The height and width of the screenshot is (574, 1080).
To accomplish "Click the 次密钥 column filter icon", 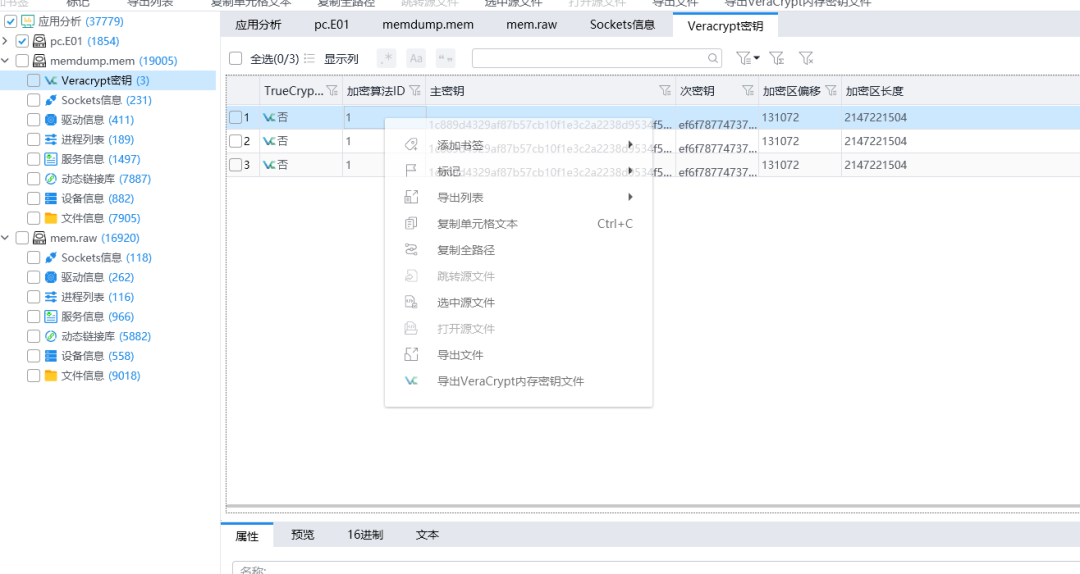I will (x=748, y=91).
